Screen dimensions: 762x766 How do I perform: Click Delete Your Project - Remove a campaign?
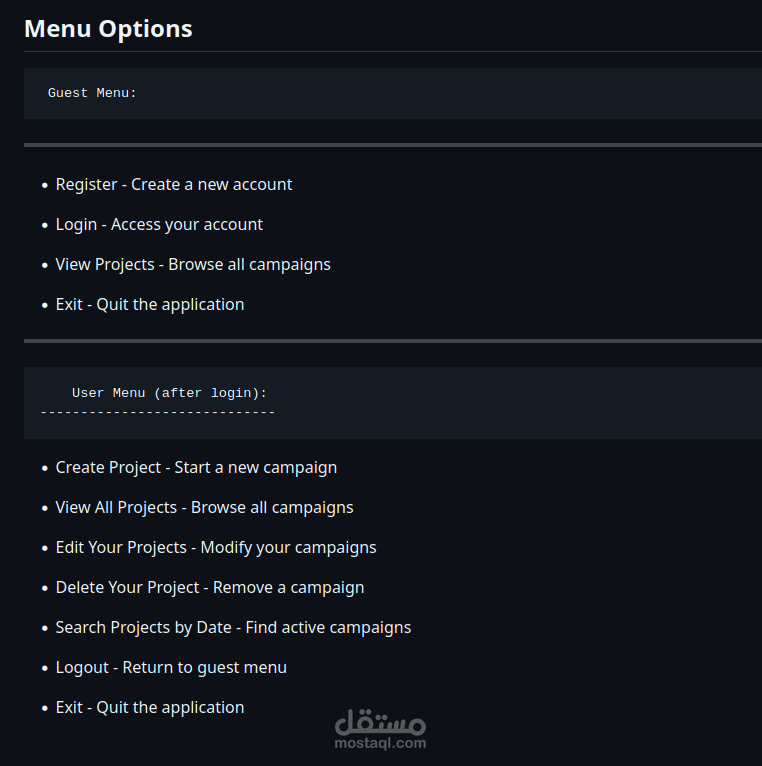pyautogui.click(x=210, y=588)
